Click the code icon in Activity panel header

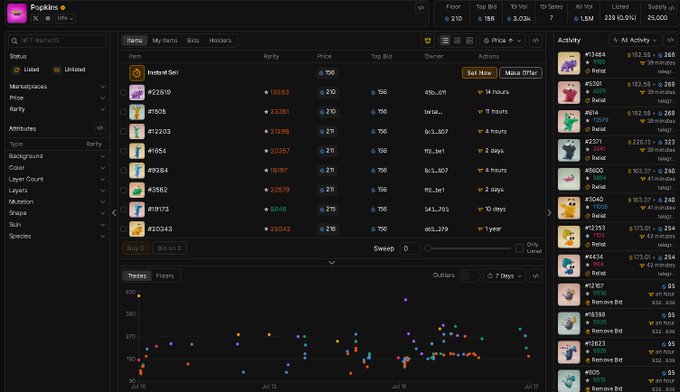(x=670, y=40)
